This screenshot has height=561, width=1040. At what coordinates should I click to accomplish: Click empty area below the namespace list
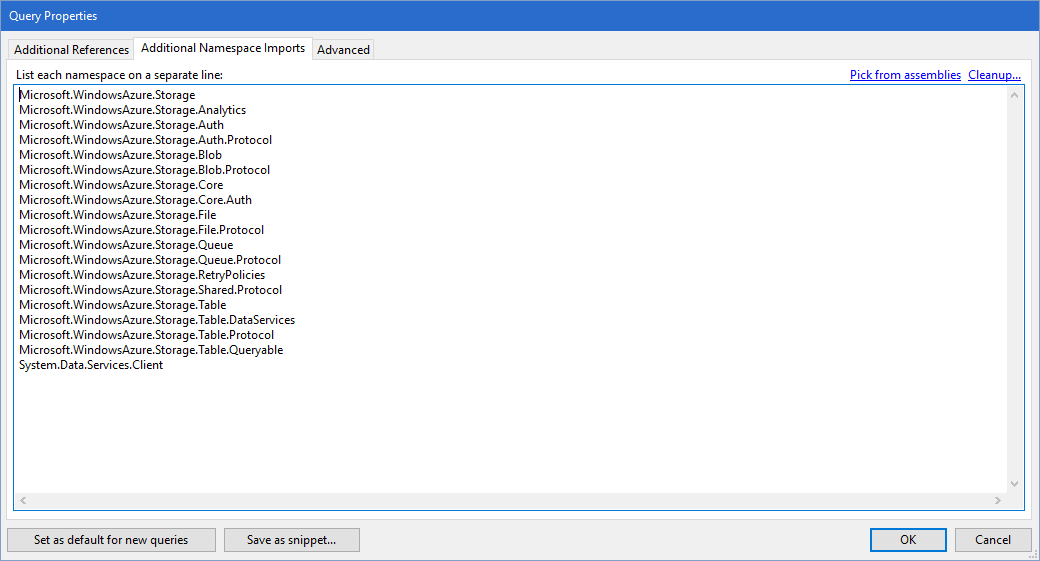coord(500,430)
